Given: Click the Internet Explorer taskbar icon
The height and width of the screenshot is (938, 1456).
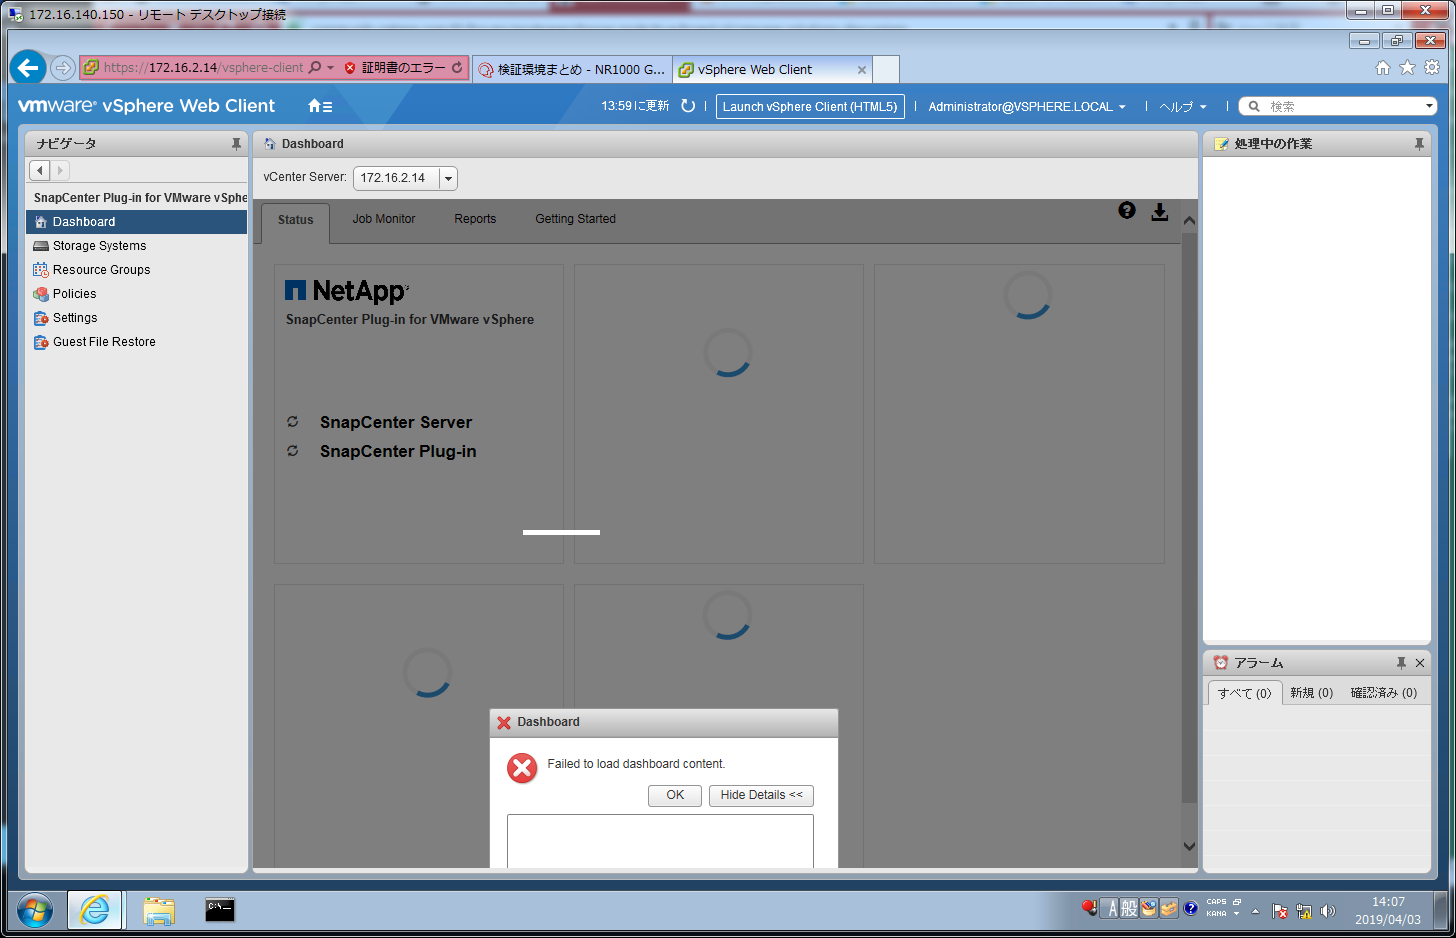Looking at the screenshot, I should pyautogui.click(x=95, y=910).
